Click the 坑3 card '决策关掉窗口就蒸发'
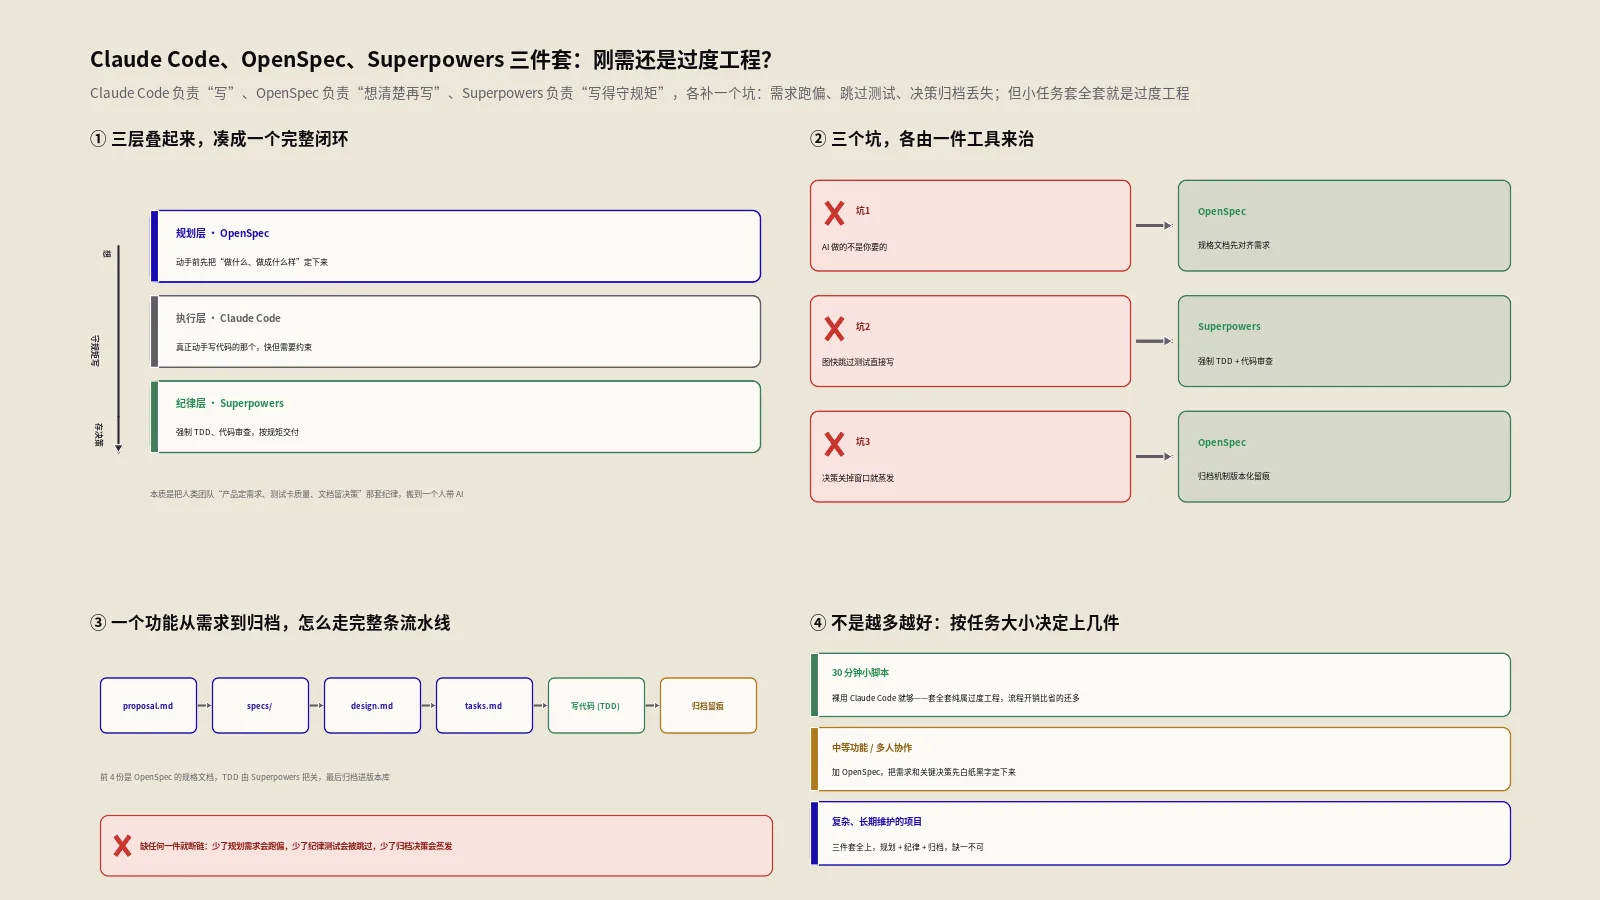 click(x=970, y=457)
